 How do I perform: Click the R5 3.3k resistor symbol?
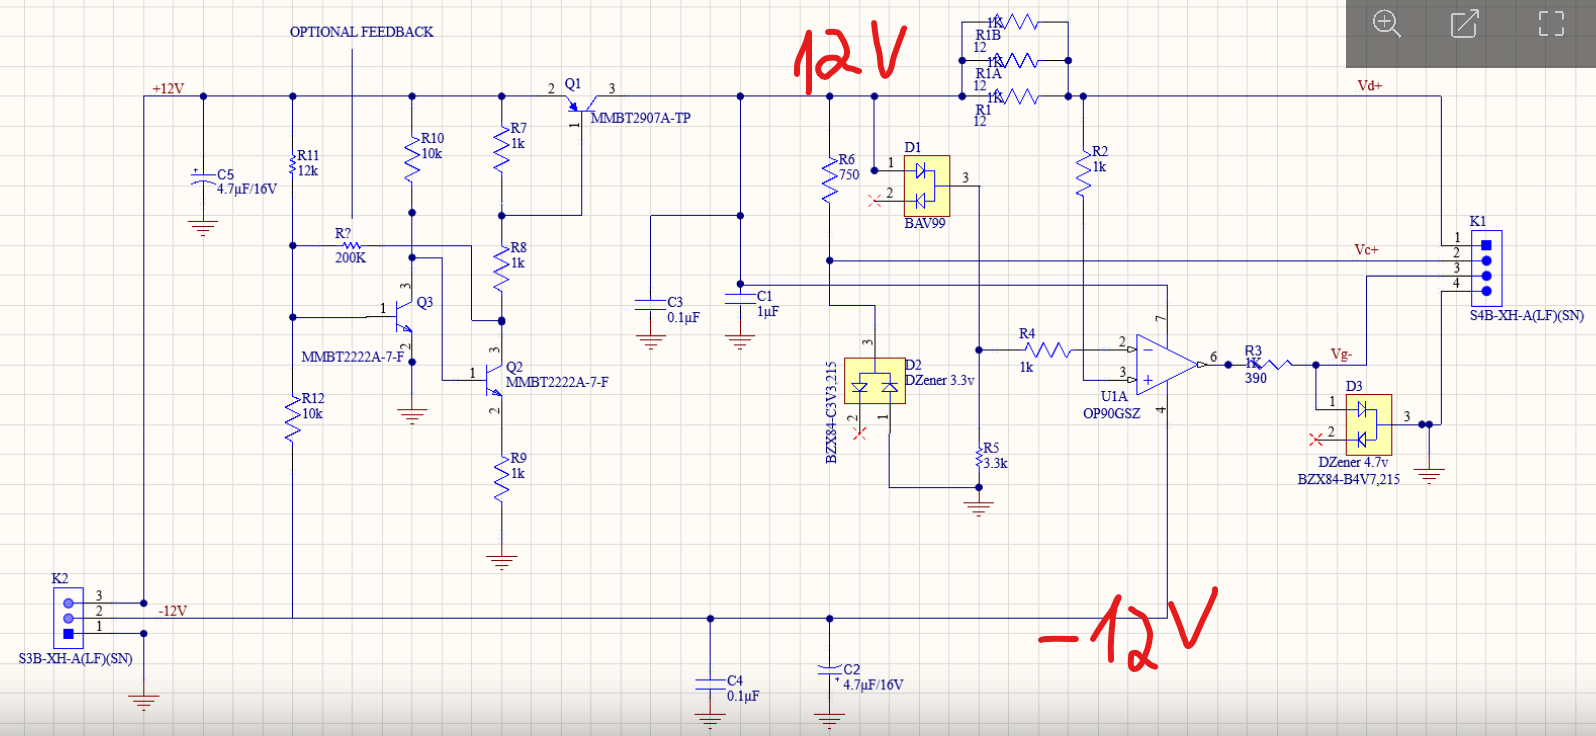(x=979, y=458)
